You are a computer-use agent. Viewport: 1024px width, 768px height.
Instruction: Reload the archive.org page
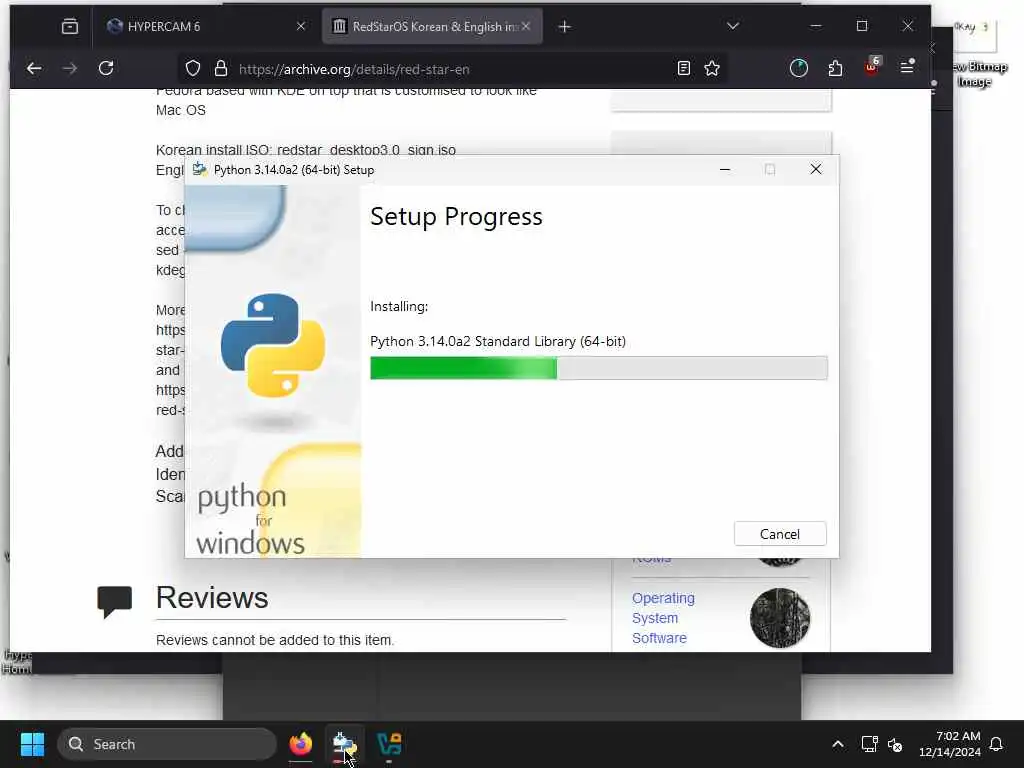coord(106,68)
